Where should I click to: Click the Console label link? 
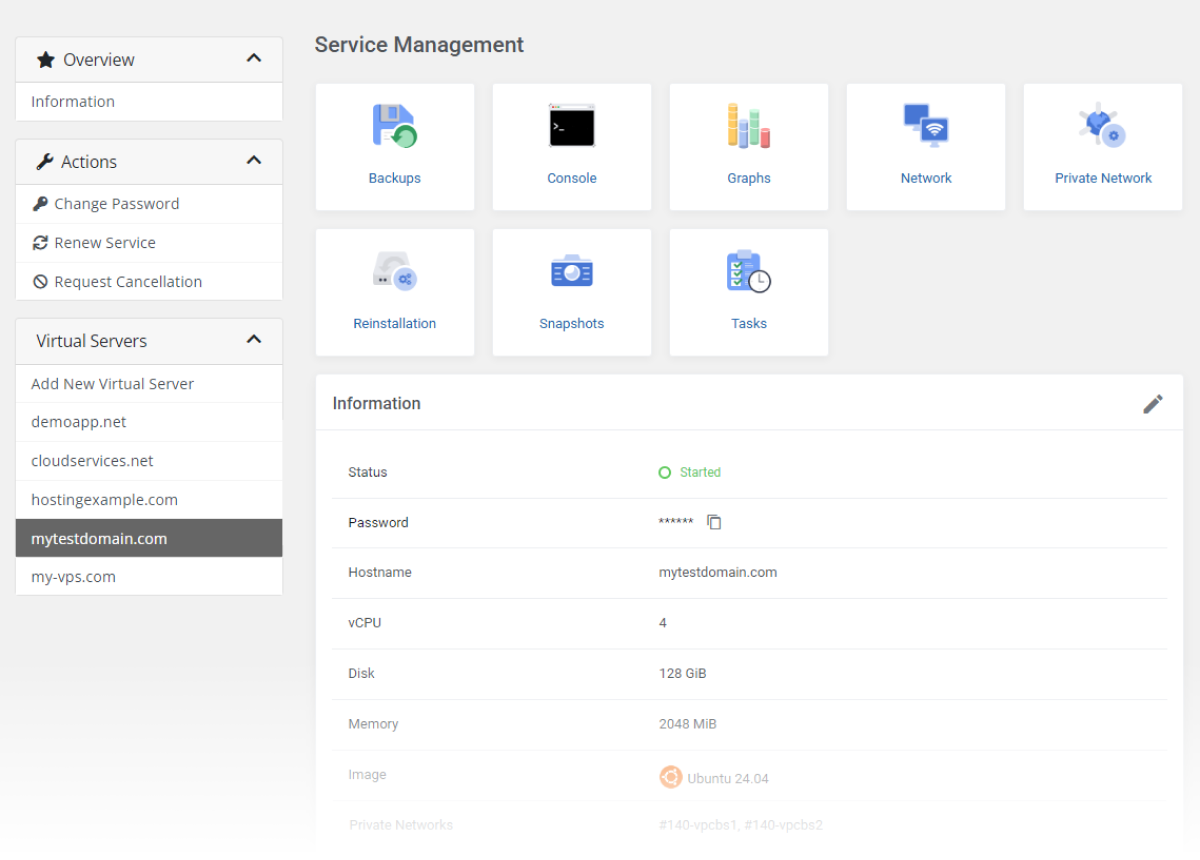(x=572, y=178)
